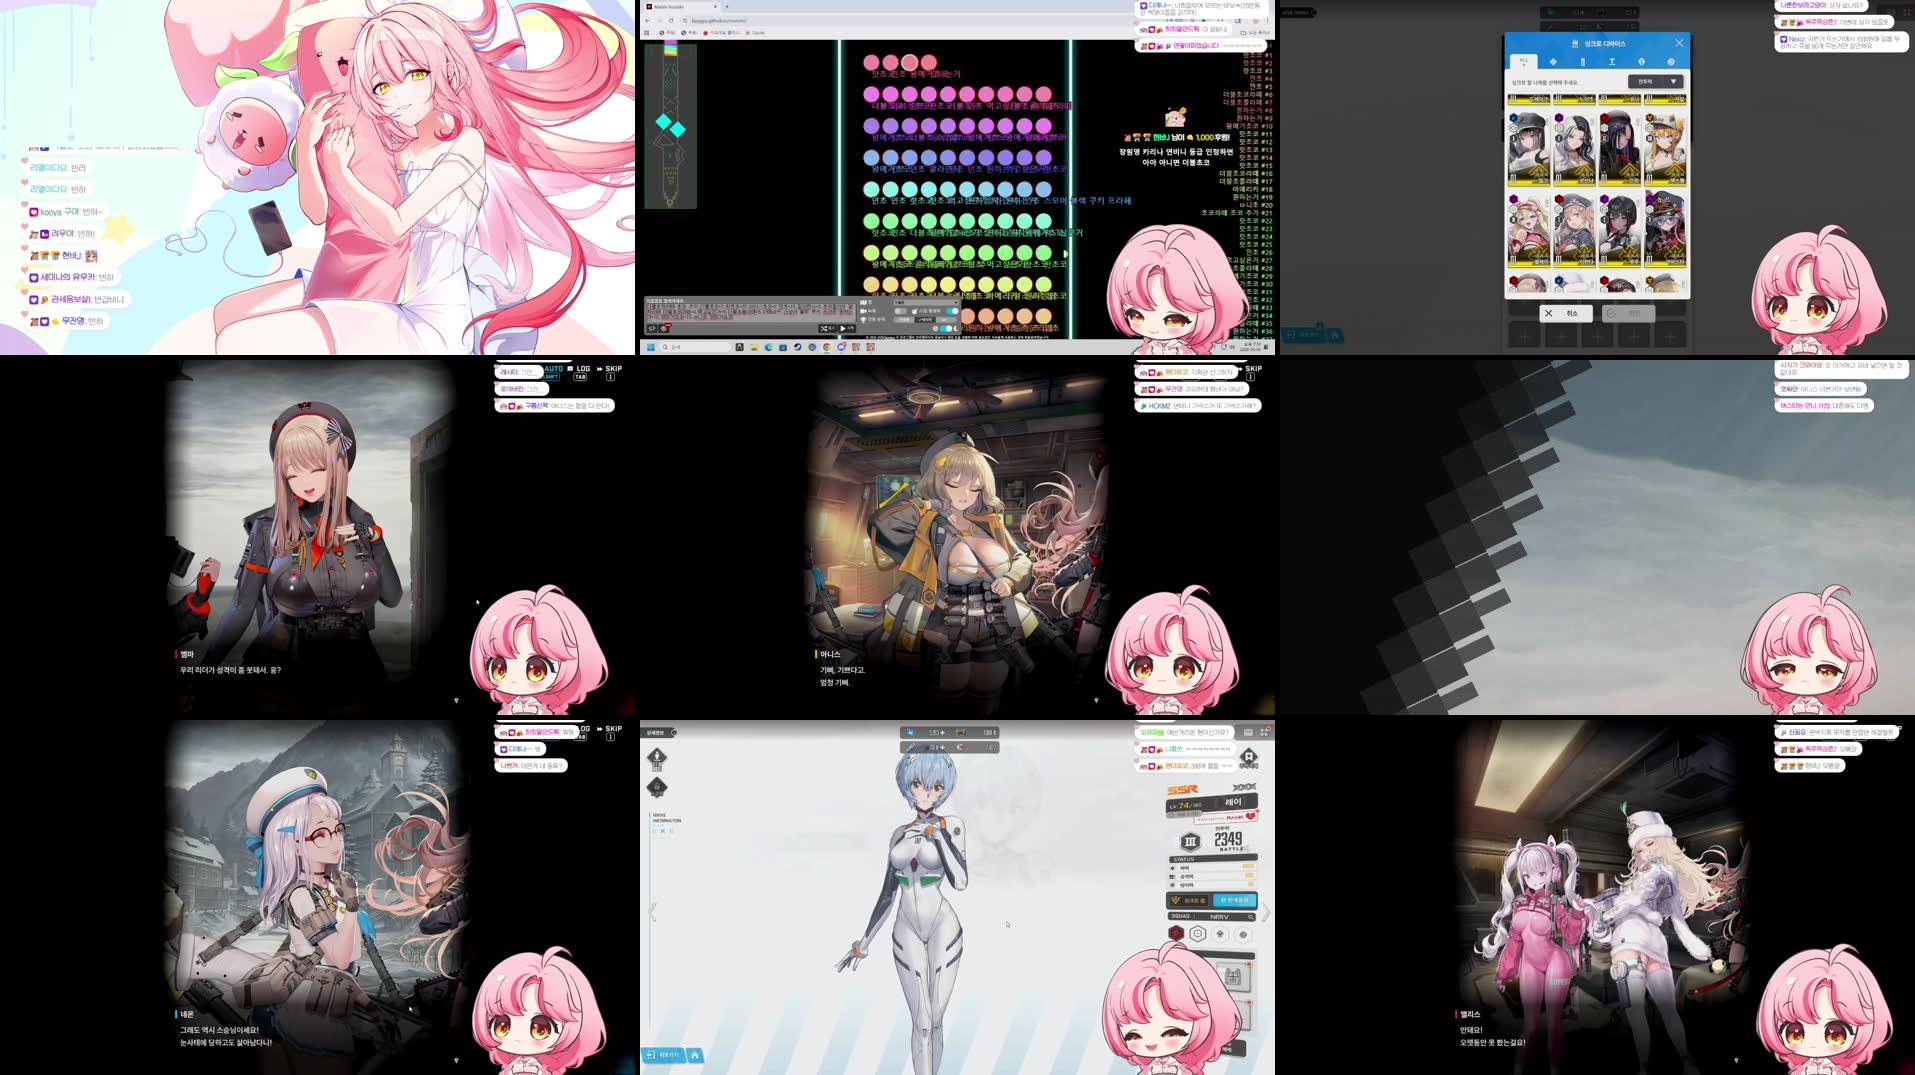Click the taskbar search box
This screenshot has width=1915, height=1075.
click(x=695, y=347)
